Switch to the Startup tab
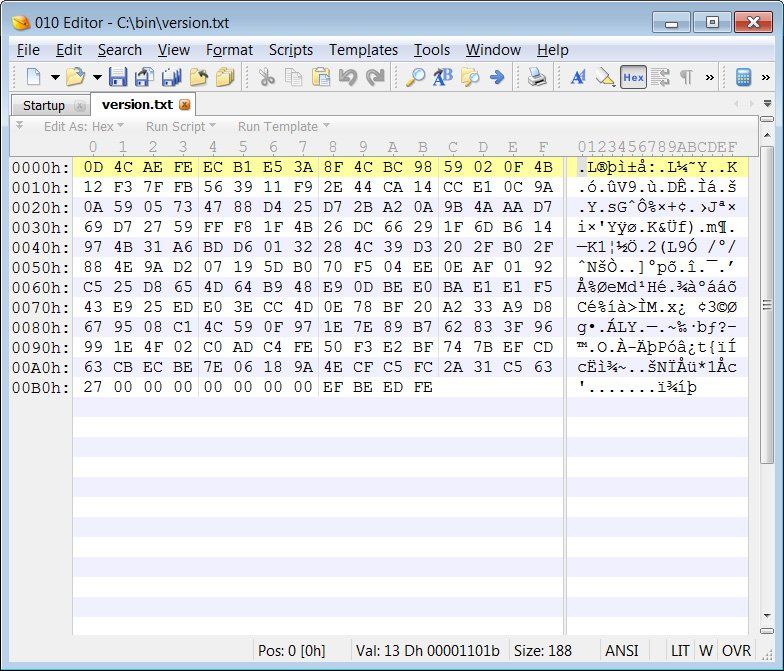 tap(44, 106)
